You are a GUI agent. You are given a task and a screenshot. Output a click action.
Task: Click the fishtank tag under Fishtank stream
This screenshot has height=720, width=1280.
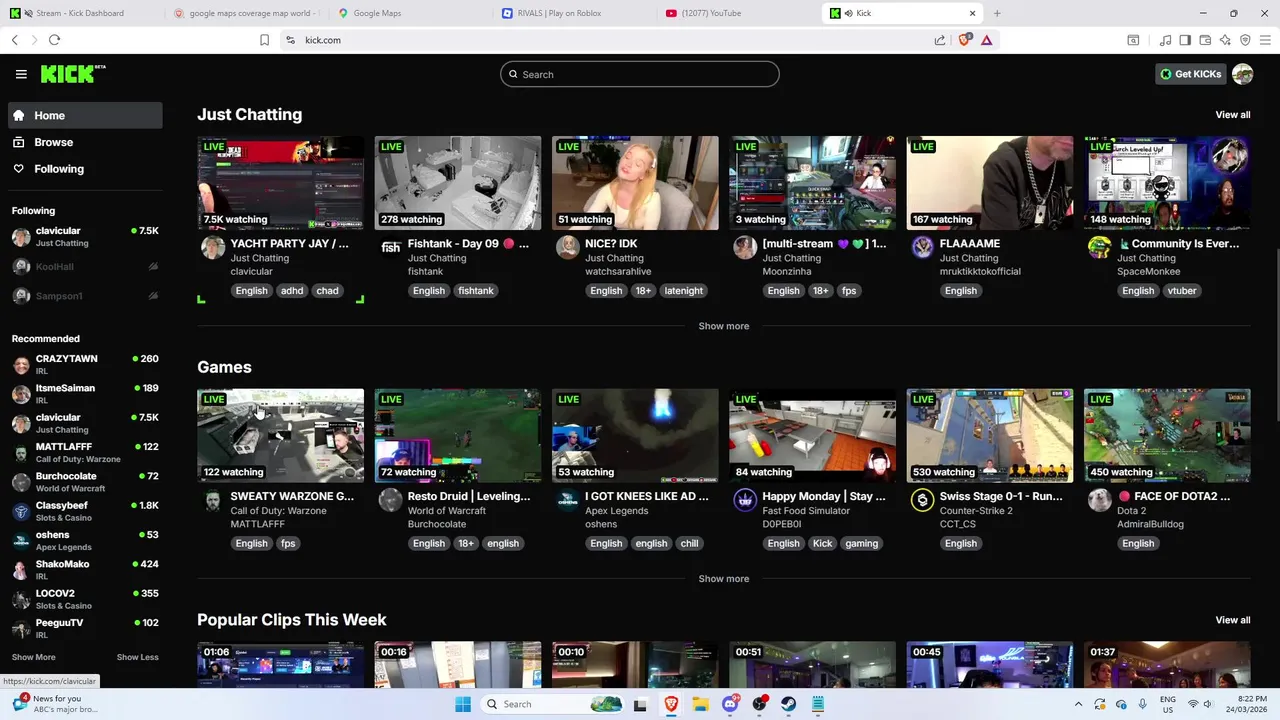(x=476, y=291)
